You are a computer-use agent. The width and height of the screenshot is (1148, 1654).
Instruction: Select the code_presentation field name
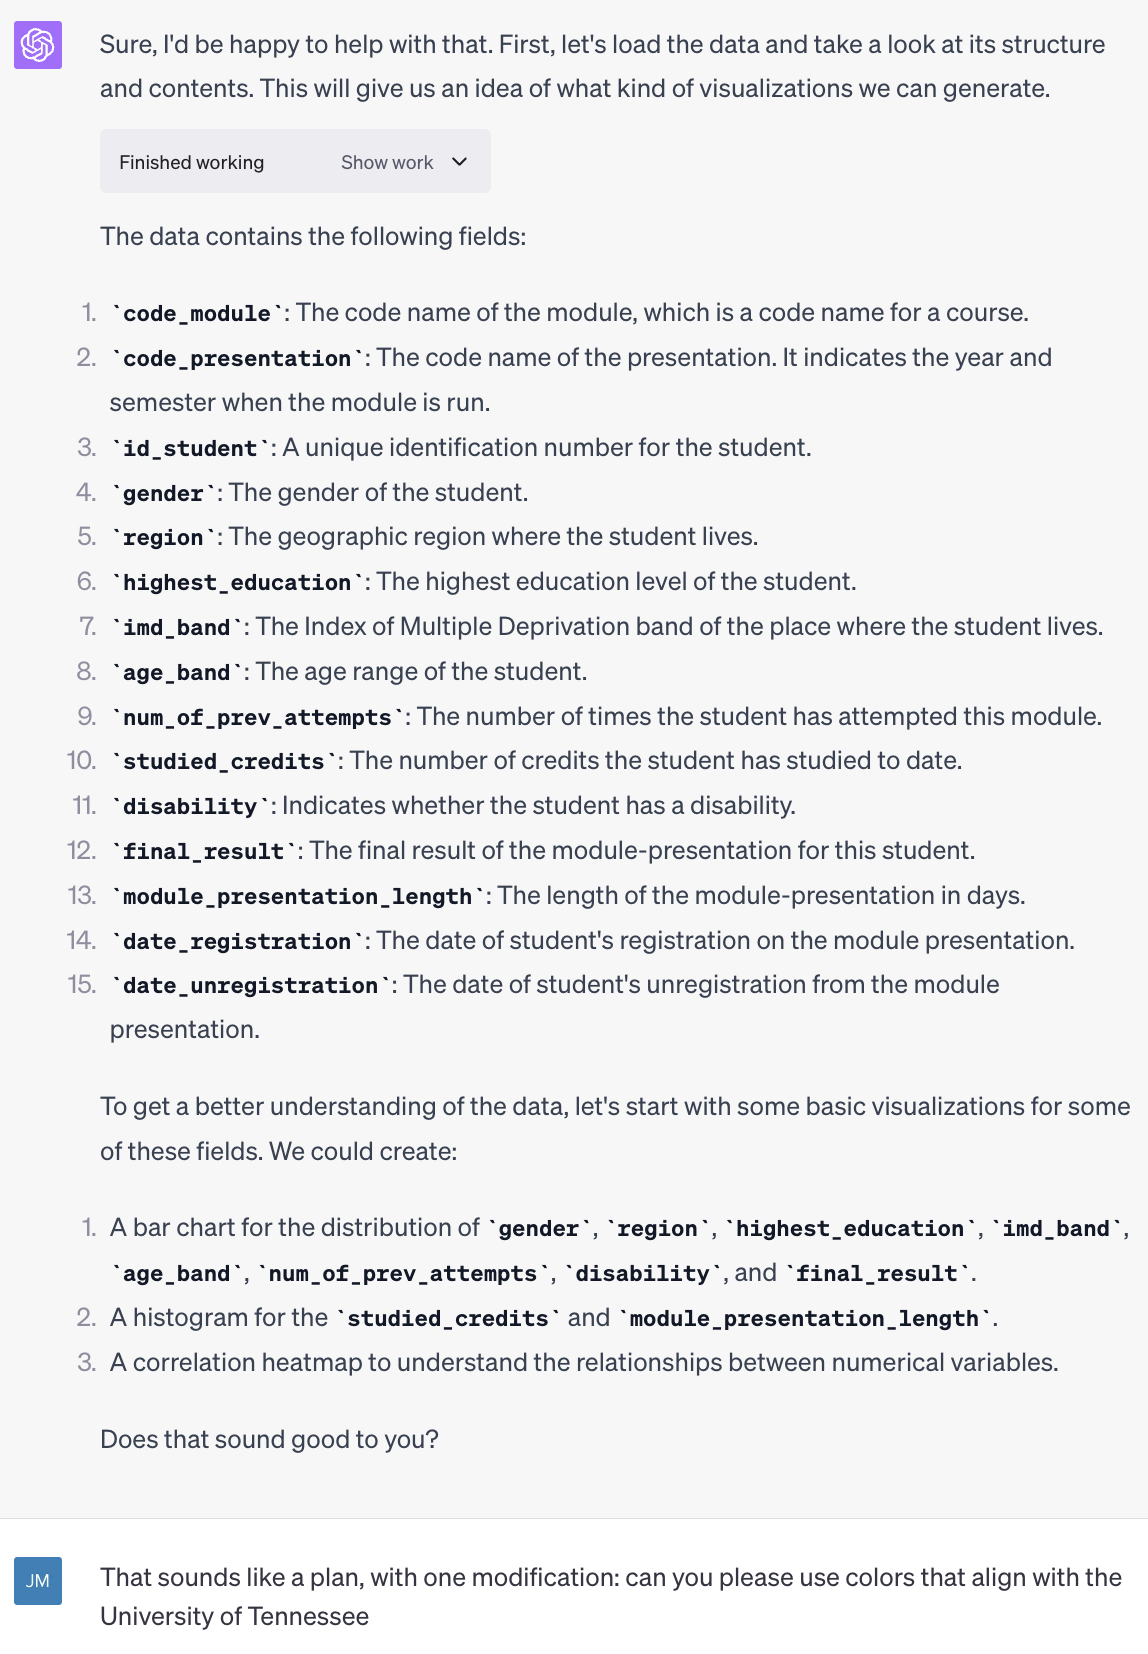[237, 358]
